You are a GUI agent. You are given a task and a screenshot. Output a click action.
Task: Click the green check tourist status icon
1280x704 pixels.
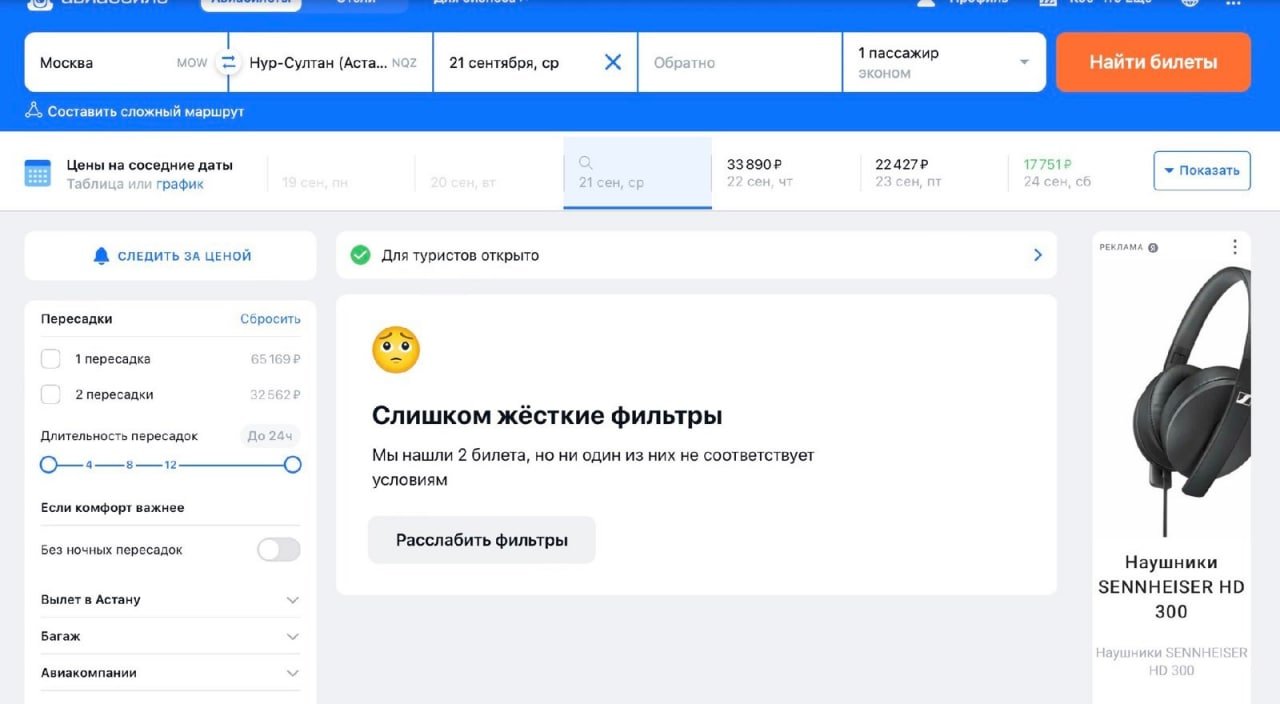click(360, 255)
